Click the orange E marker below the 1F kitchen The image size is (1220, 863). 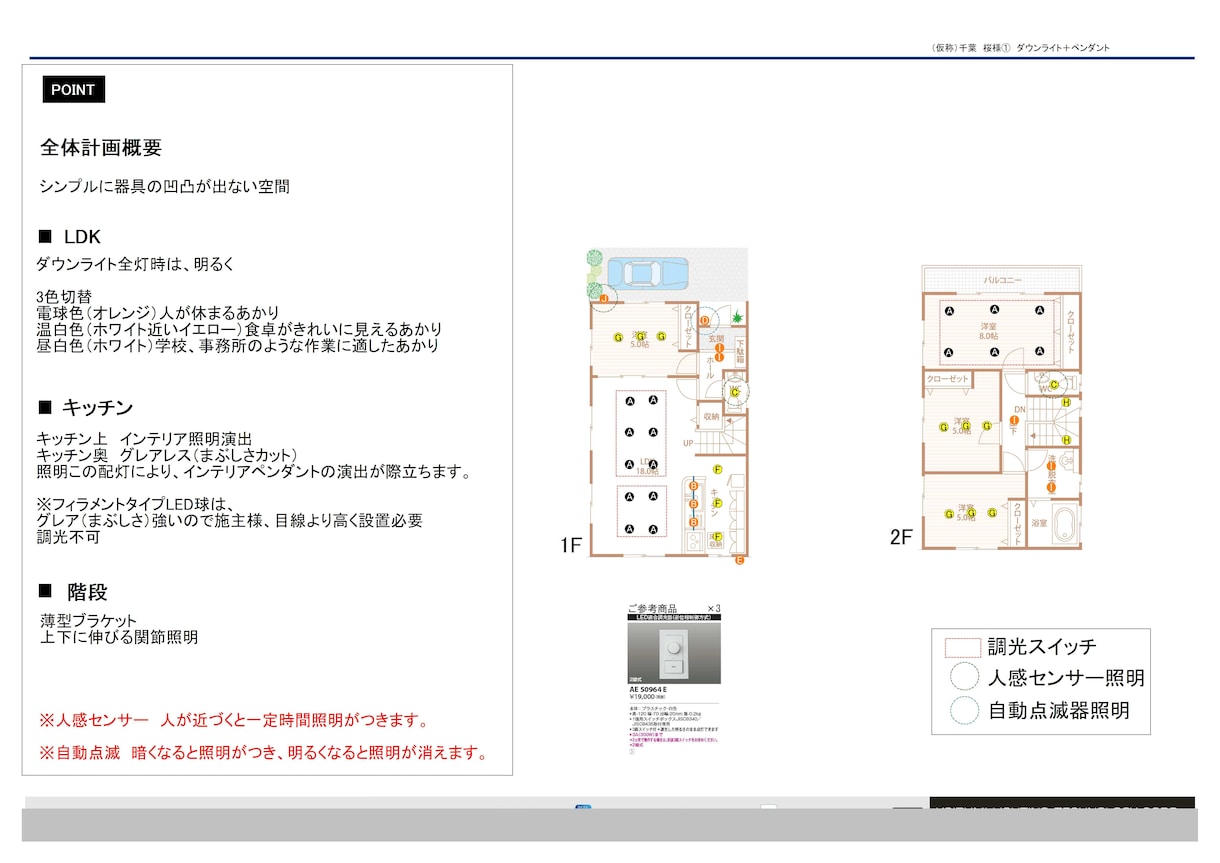tap(739, 561)
